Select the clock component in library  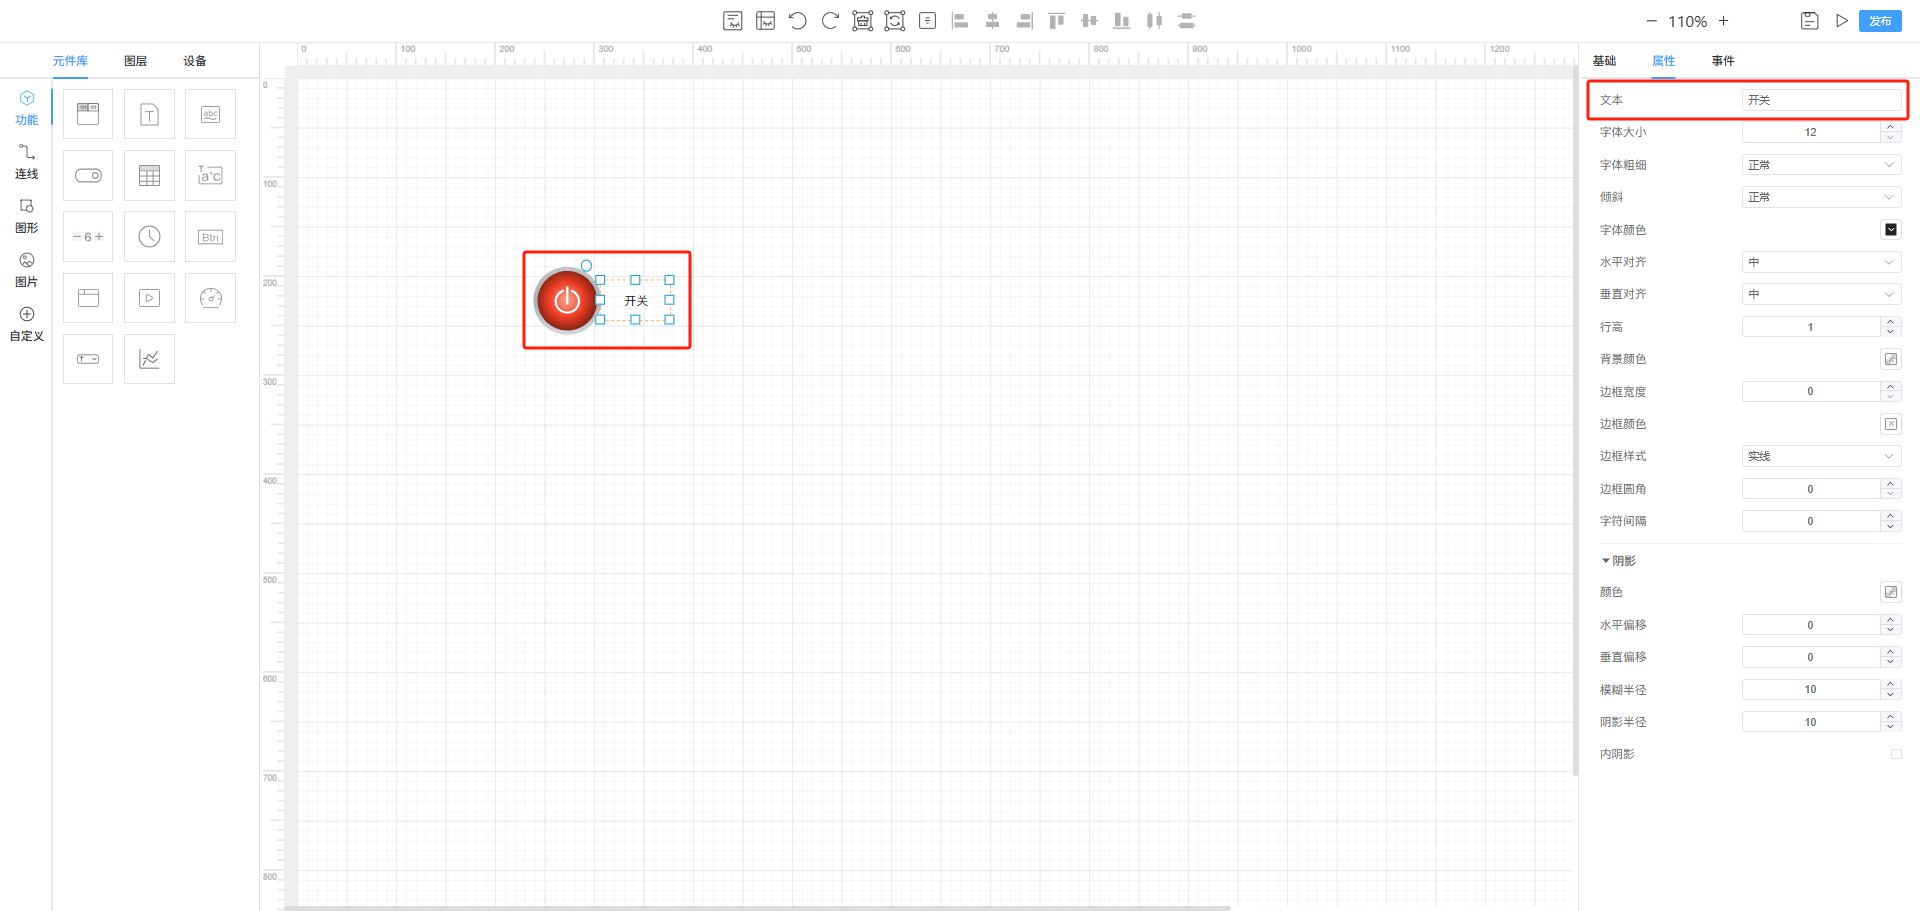point(149,237)
